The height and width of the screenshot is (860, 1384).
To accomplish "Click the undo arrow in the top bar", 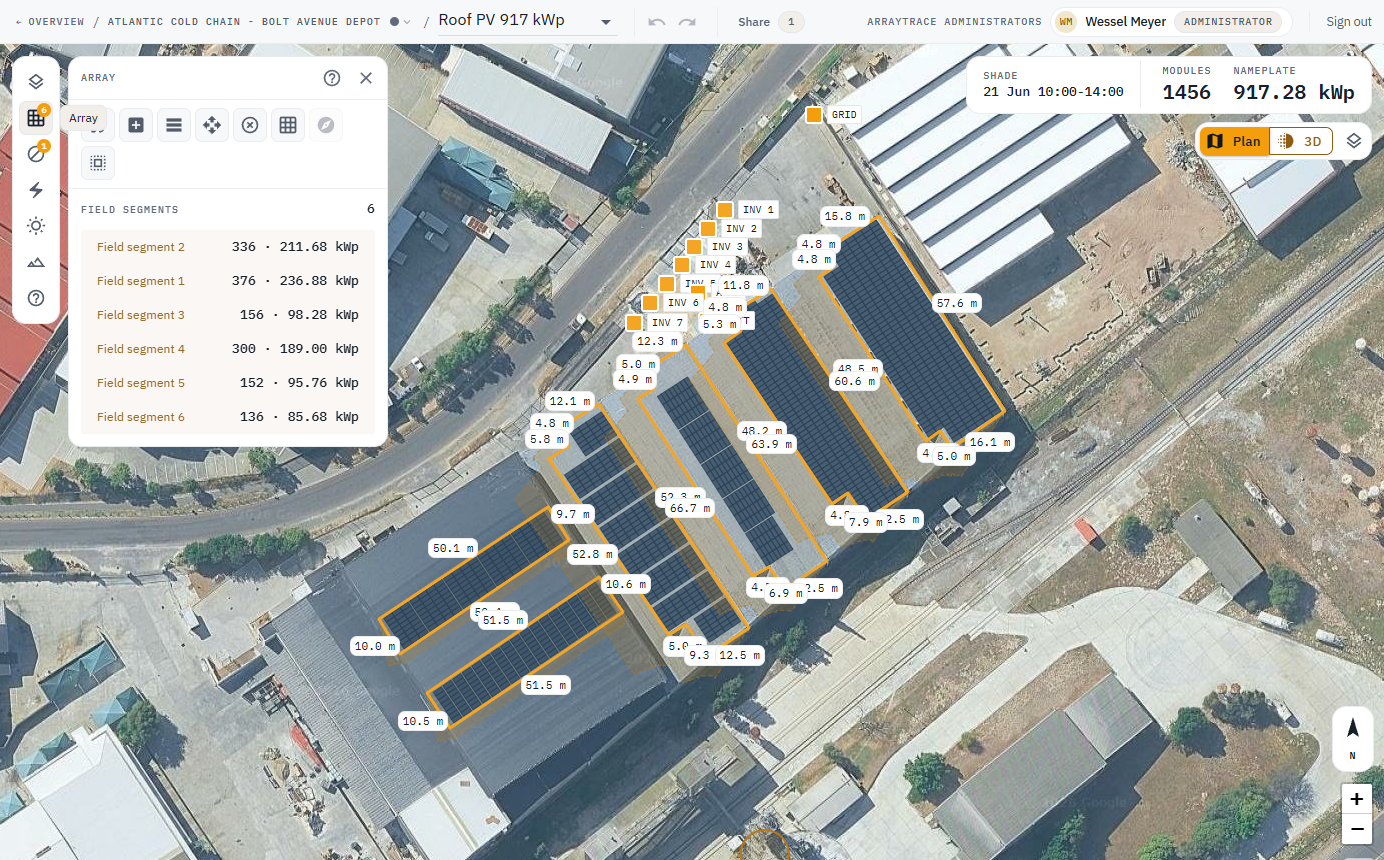I will (657, 22).
